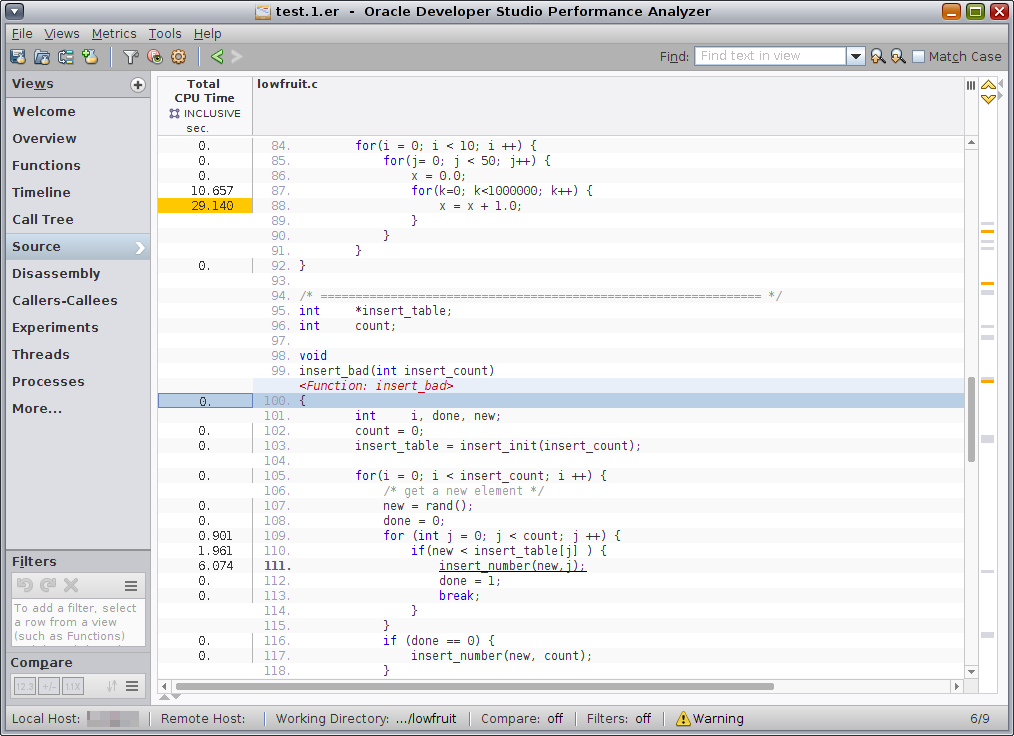This screenshot has height=736, width=1014.
Task: Click the horizontal scrollbar under source code
Action: [475, 687]
